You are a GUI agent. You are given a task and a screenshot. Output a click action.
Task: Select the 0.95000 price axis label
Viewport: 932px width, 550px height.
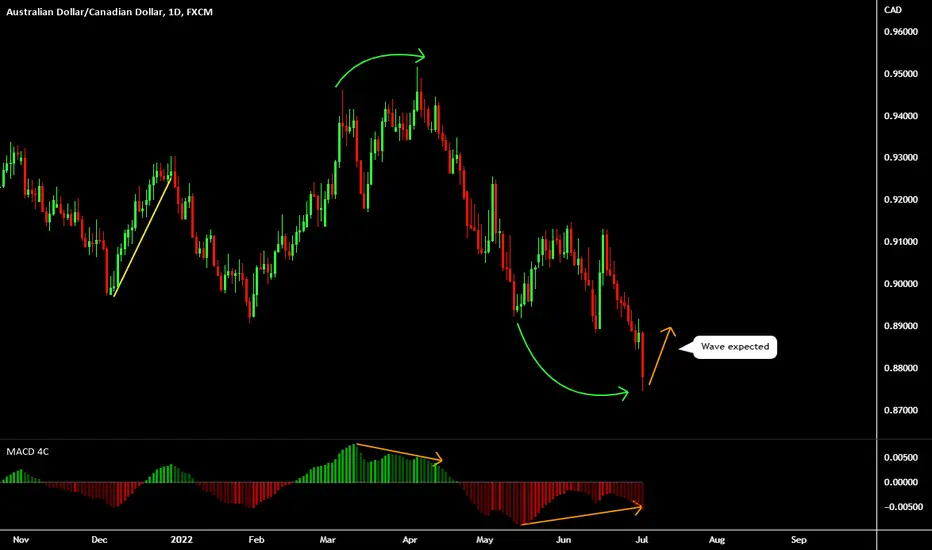(x=900, y=74)
